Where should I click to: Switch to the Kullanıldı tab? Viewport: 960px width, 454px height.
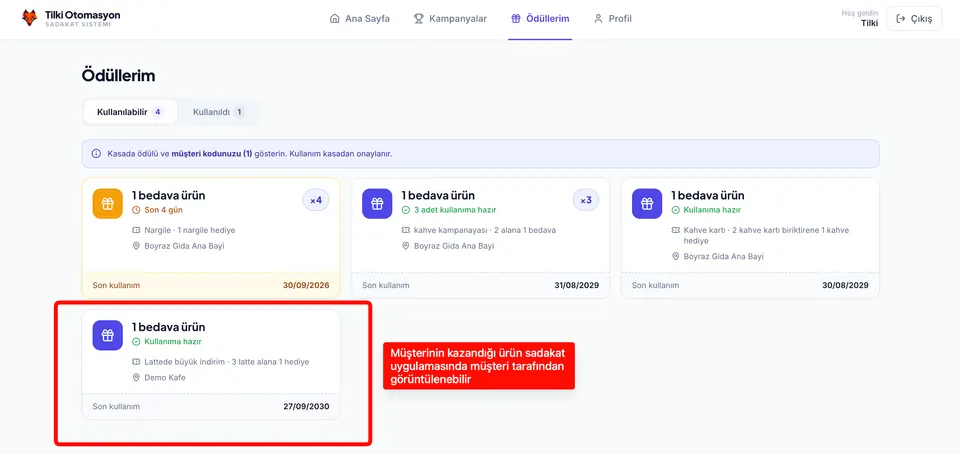[x=218, y=112]
